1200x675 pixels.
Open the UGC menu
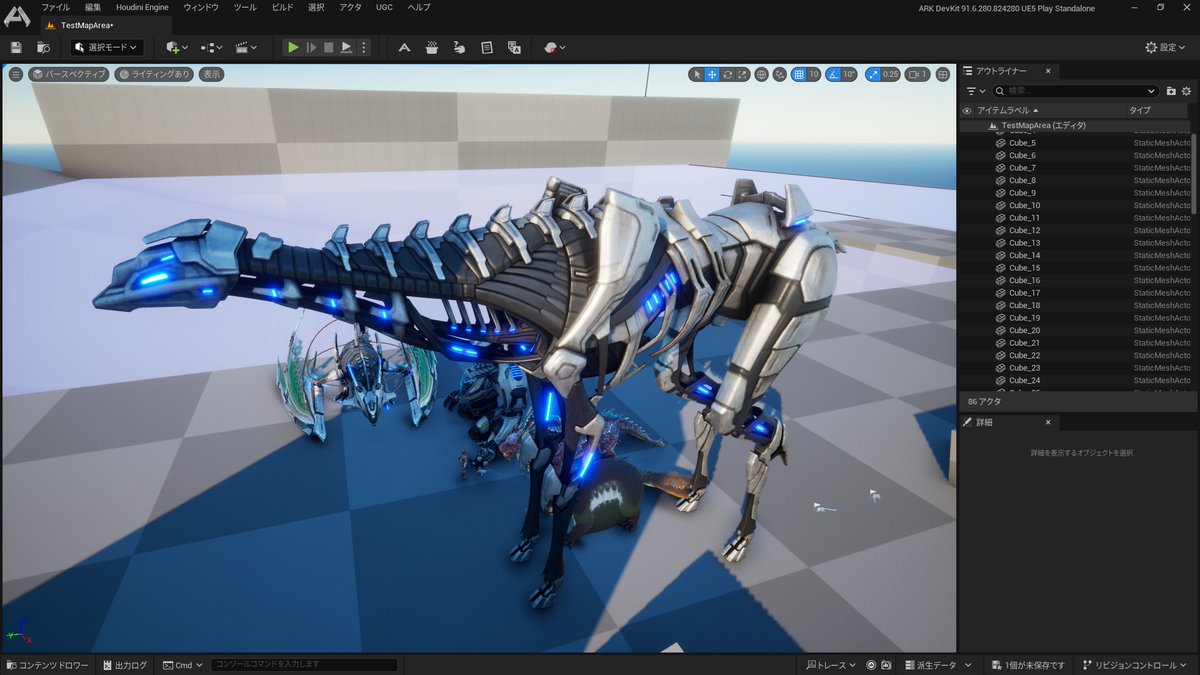384,7
